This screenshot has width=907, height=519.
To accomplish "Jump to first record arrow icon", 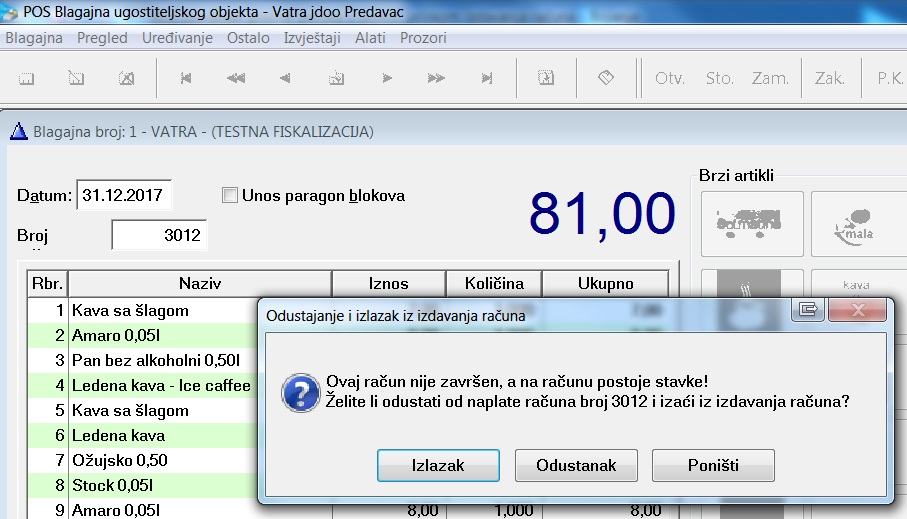I will pos(186,78).
